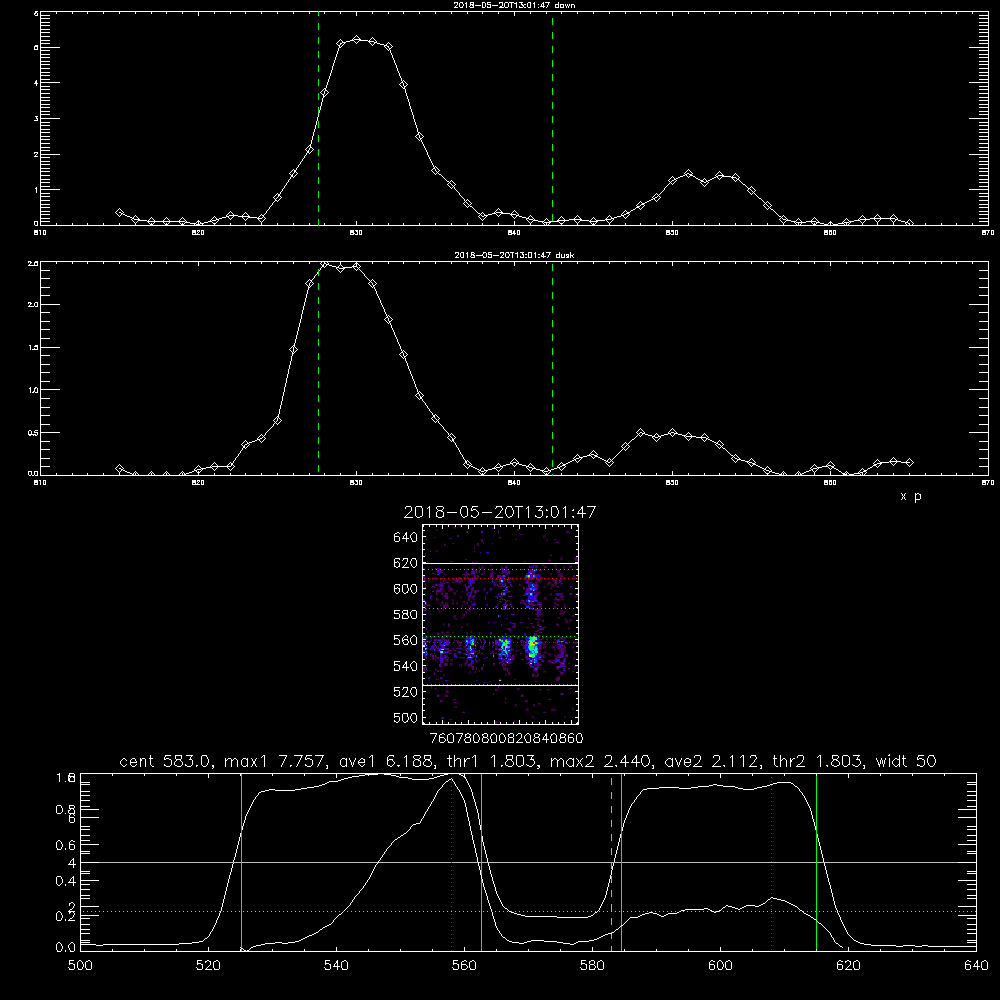Image resolution: width=1000 pixels, height=1000 pixels.
Task: Click the '830' x-axis label of dawn plot
Action: tap(356, 233)
